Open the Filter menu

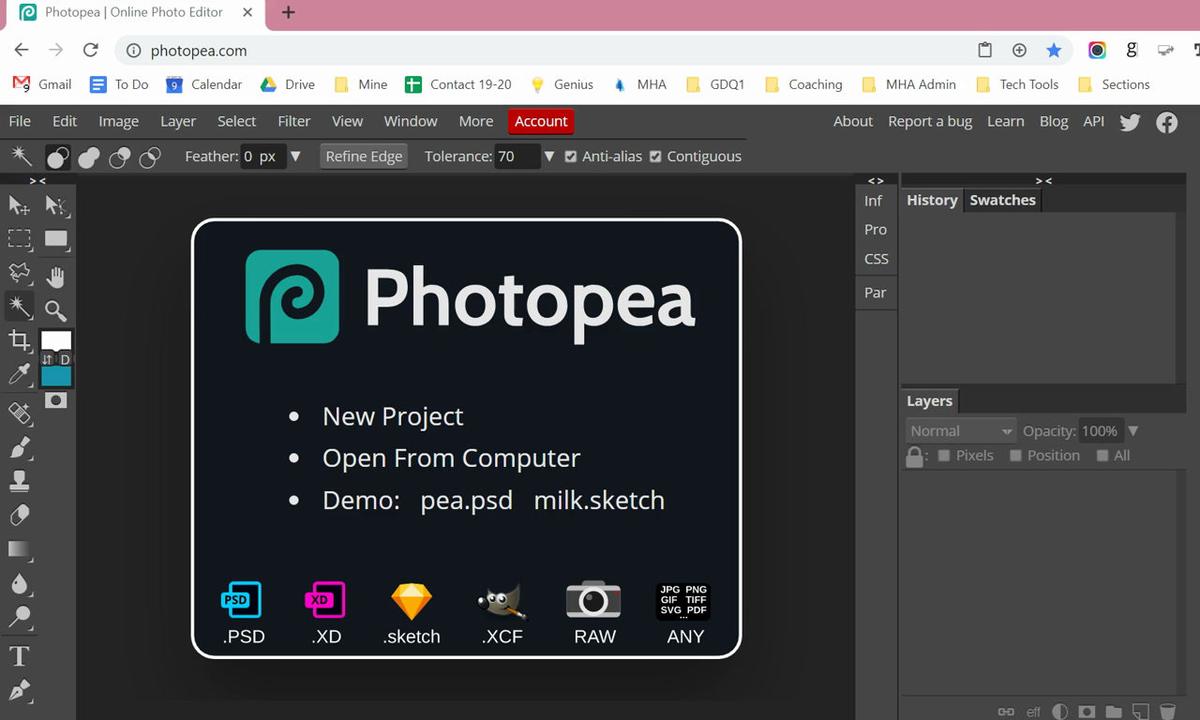(x=294, y=122)
